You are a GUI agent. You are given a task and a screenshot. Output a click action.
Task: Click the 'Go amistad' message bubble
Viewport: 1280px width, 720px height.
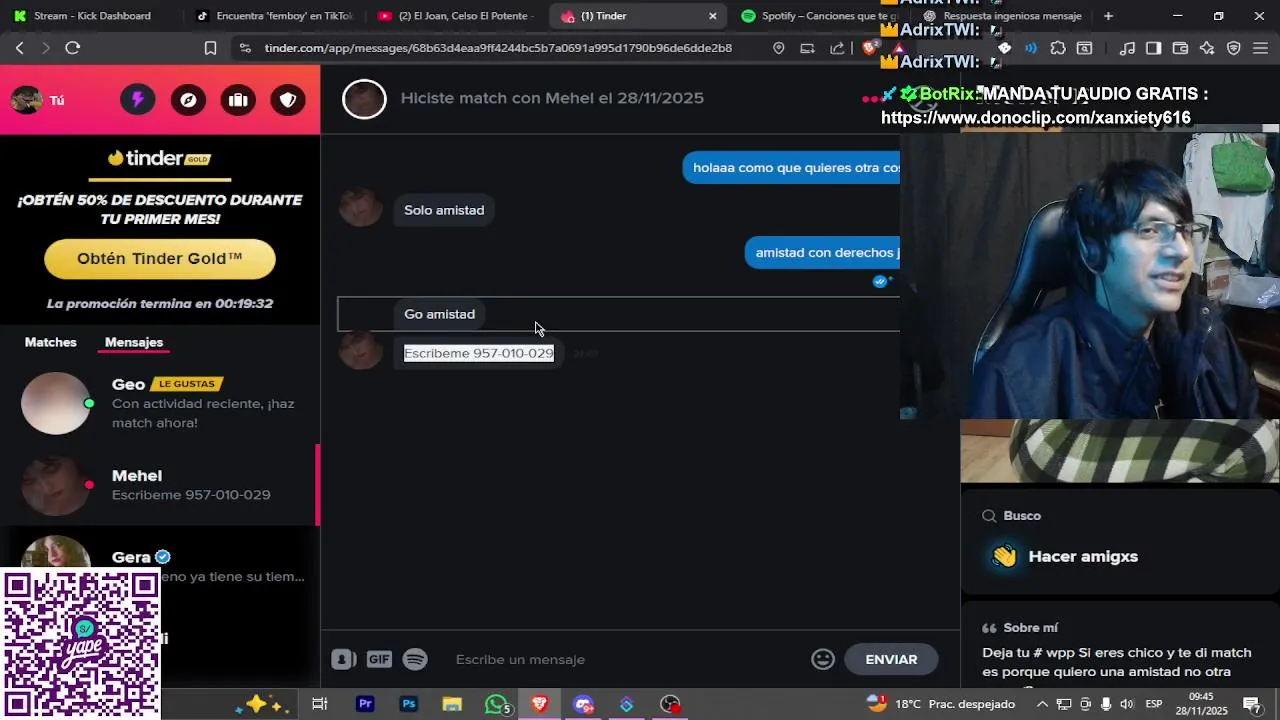(440, 314)
